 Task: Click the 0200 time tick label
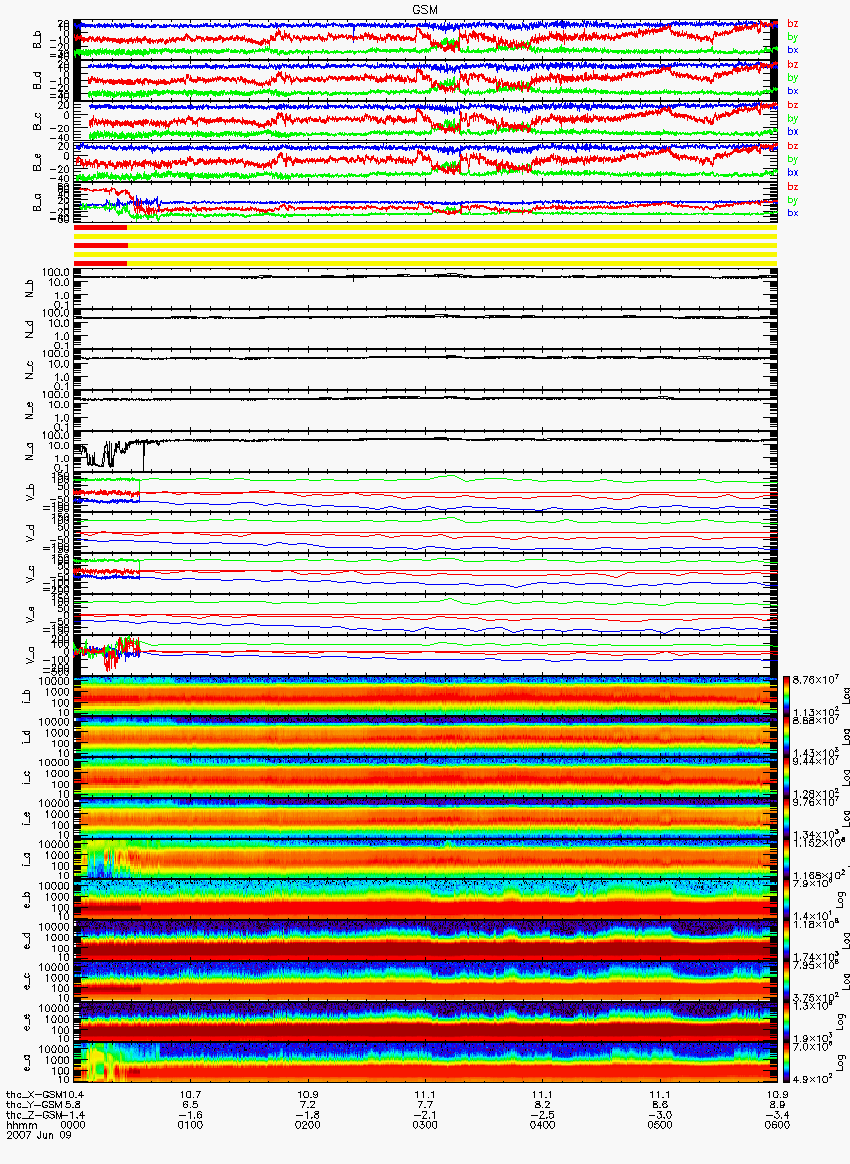[x=308, y=1125]
